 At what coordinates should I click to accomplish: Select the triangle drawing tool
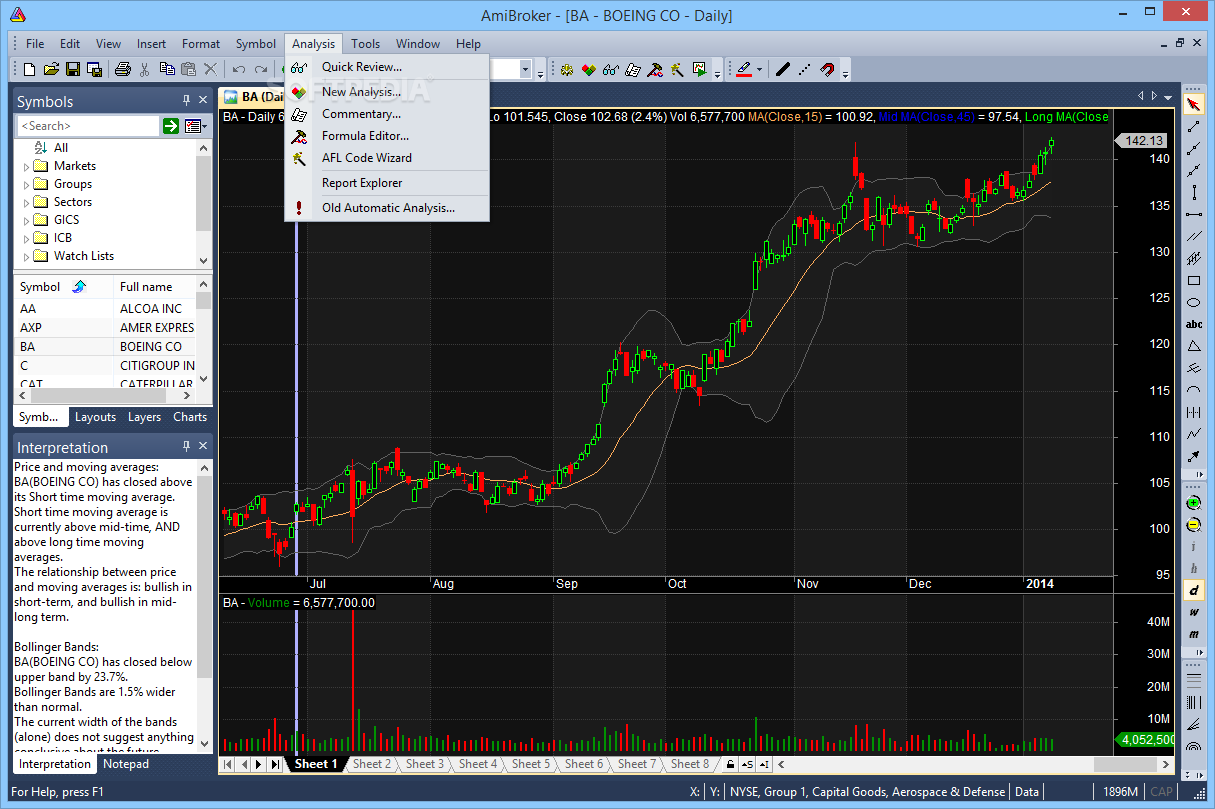tap(1193, 346)
